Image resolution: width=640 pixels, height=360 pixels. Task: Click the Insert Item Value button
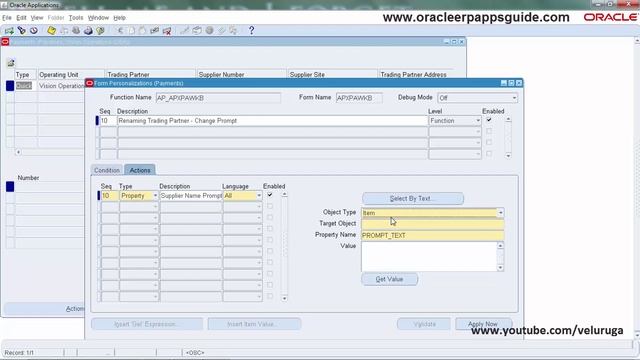click(254, 324)
